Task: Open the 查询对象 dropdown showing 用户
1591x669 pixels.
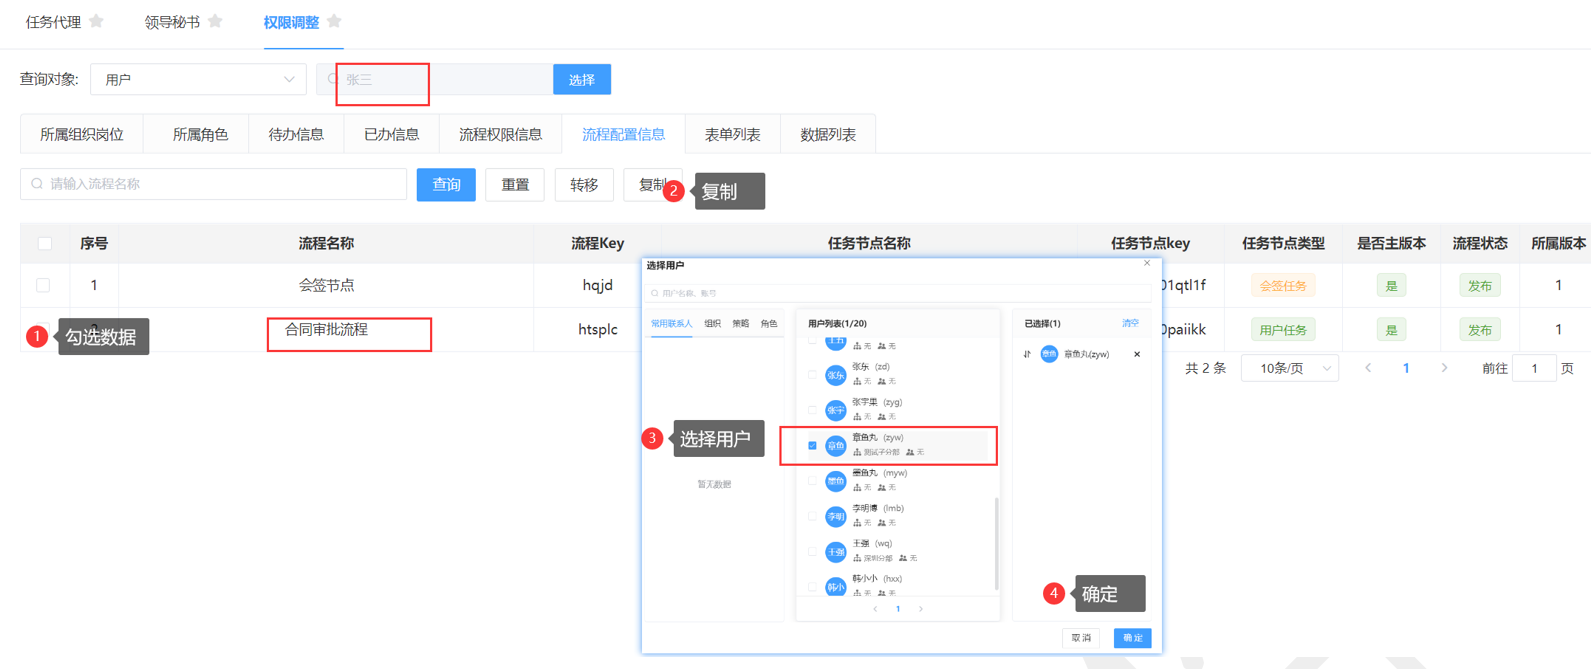Action: [x=198, y=79]
